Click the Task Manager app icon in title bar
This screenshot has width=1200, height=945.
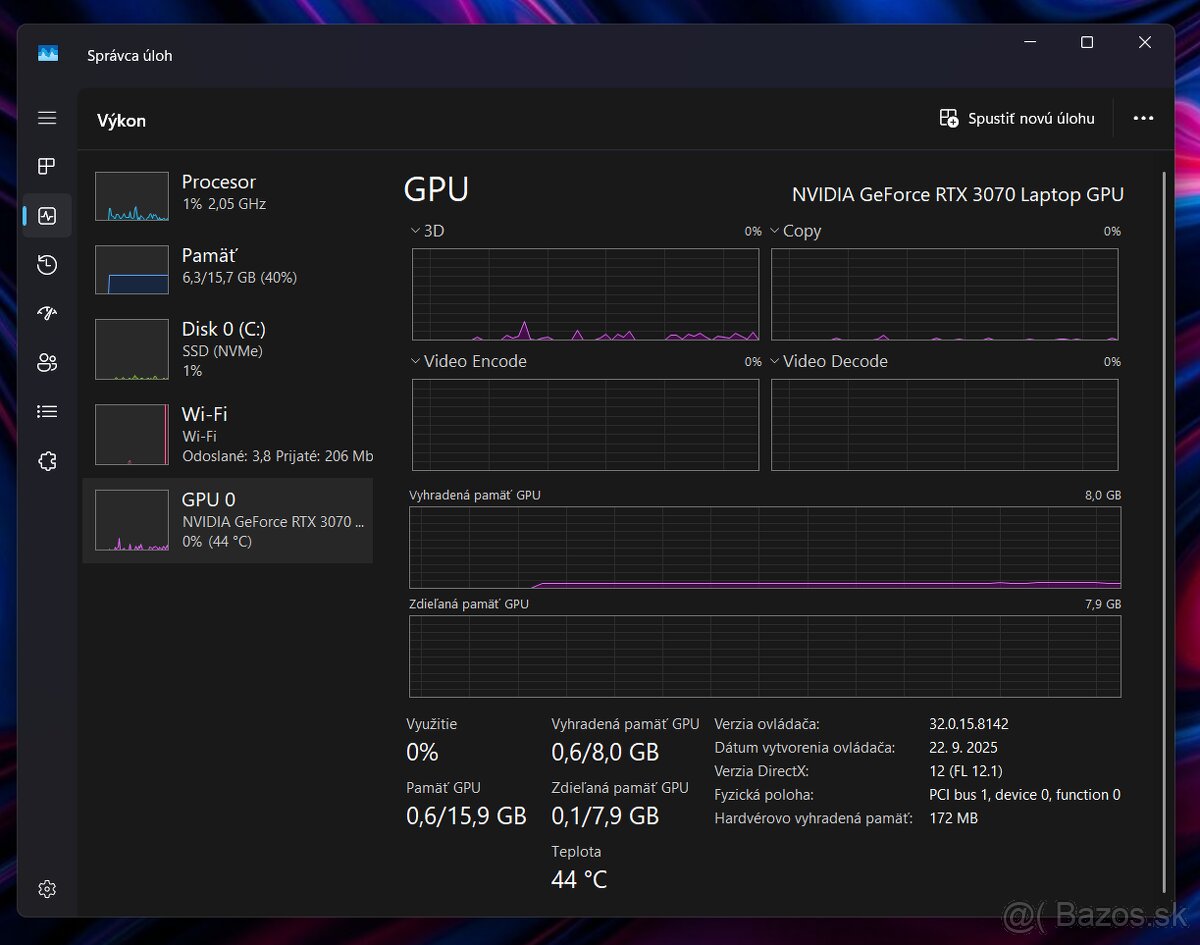(x=48, y=54)
